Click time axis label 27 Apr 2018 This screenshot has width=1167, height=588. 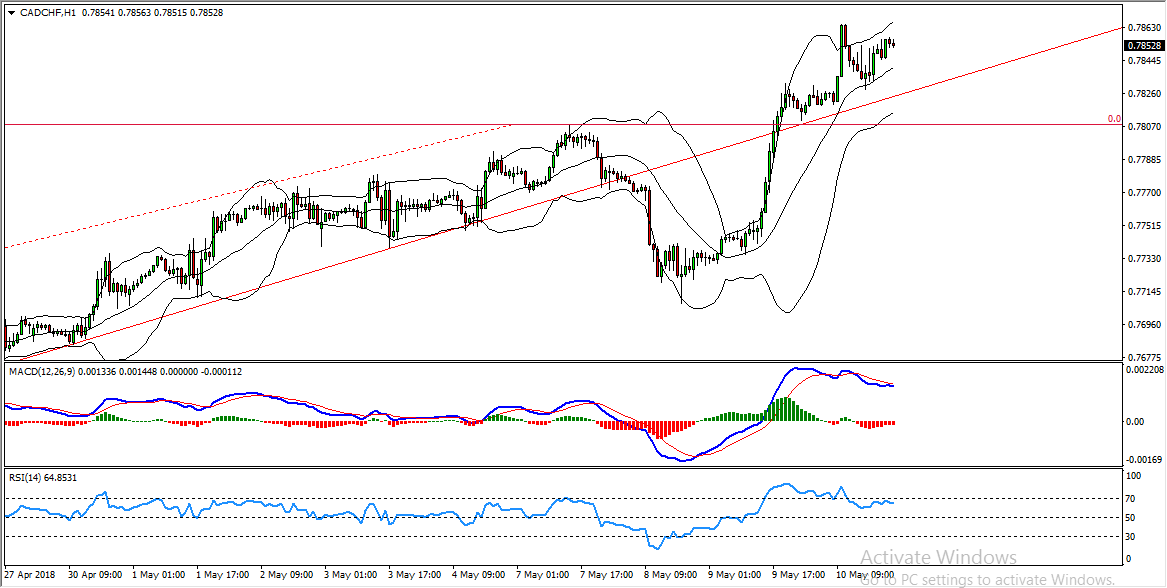click(28, 575)
